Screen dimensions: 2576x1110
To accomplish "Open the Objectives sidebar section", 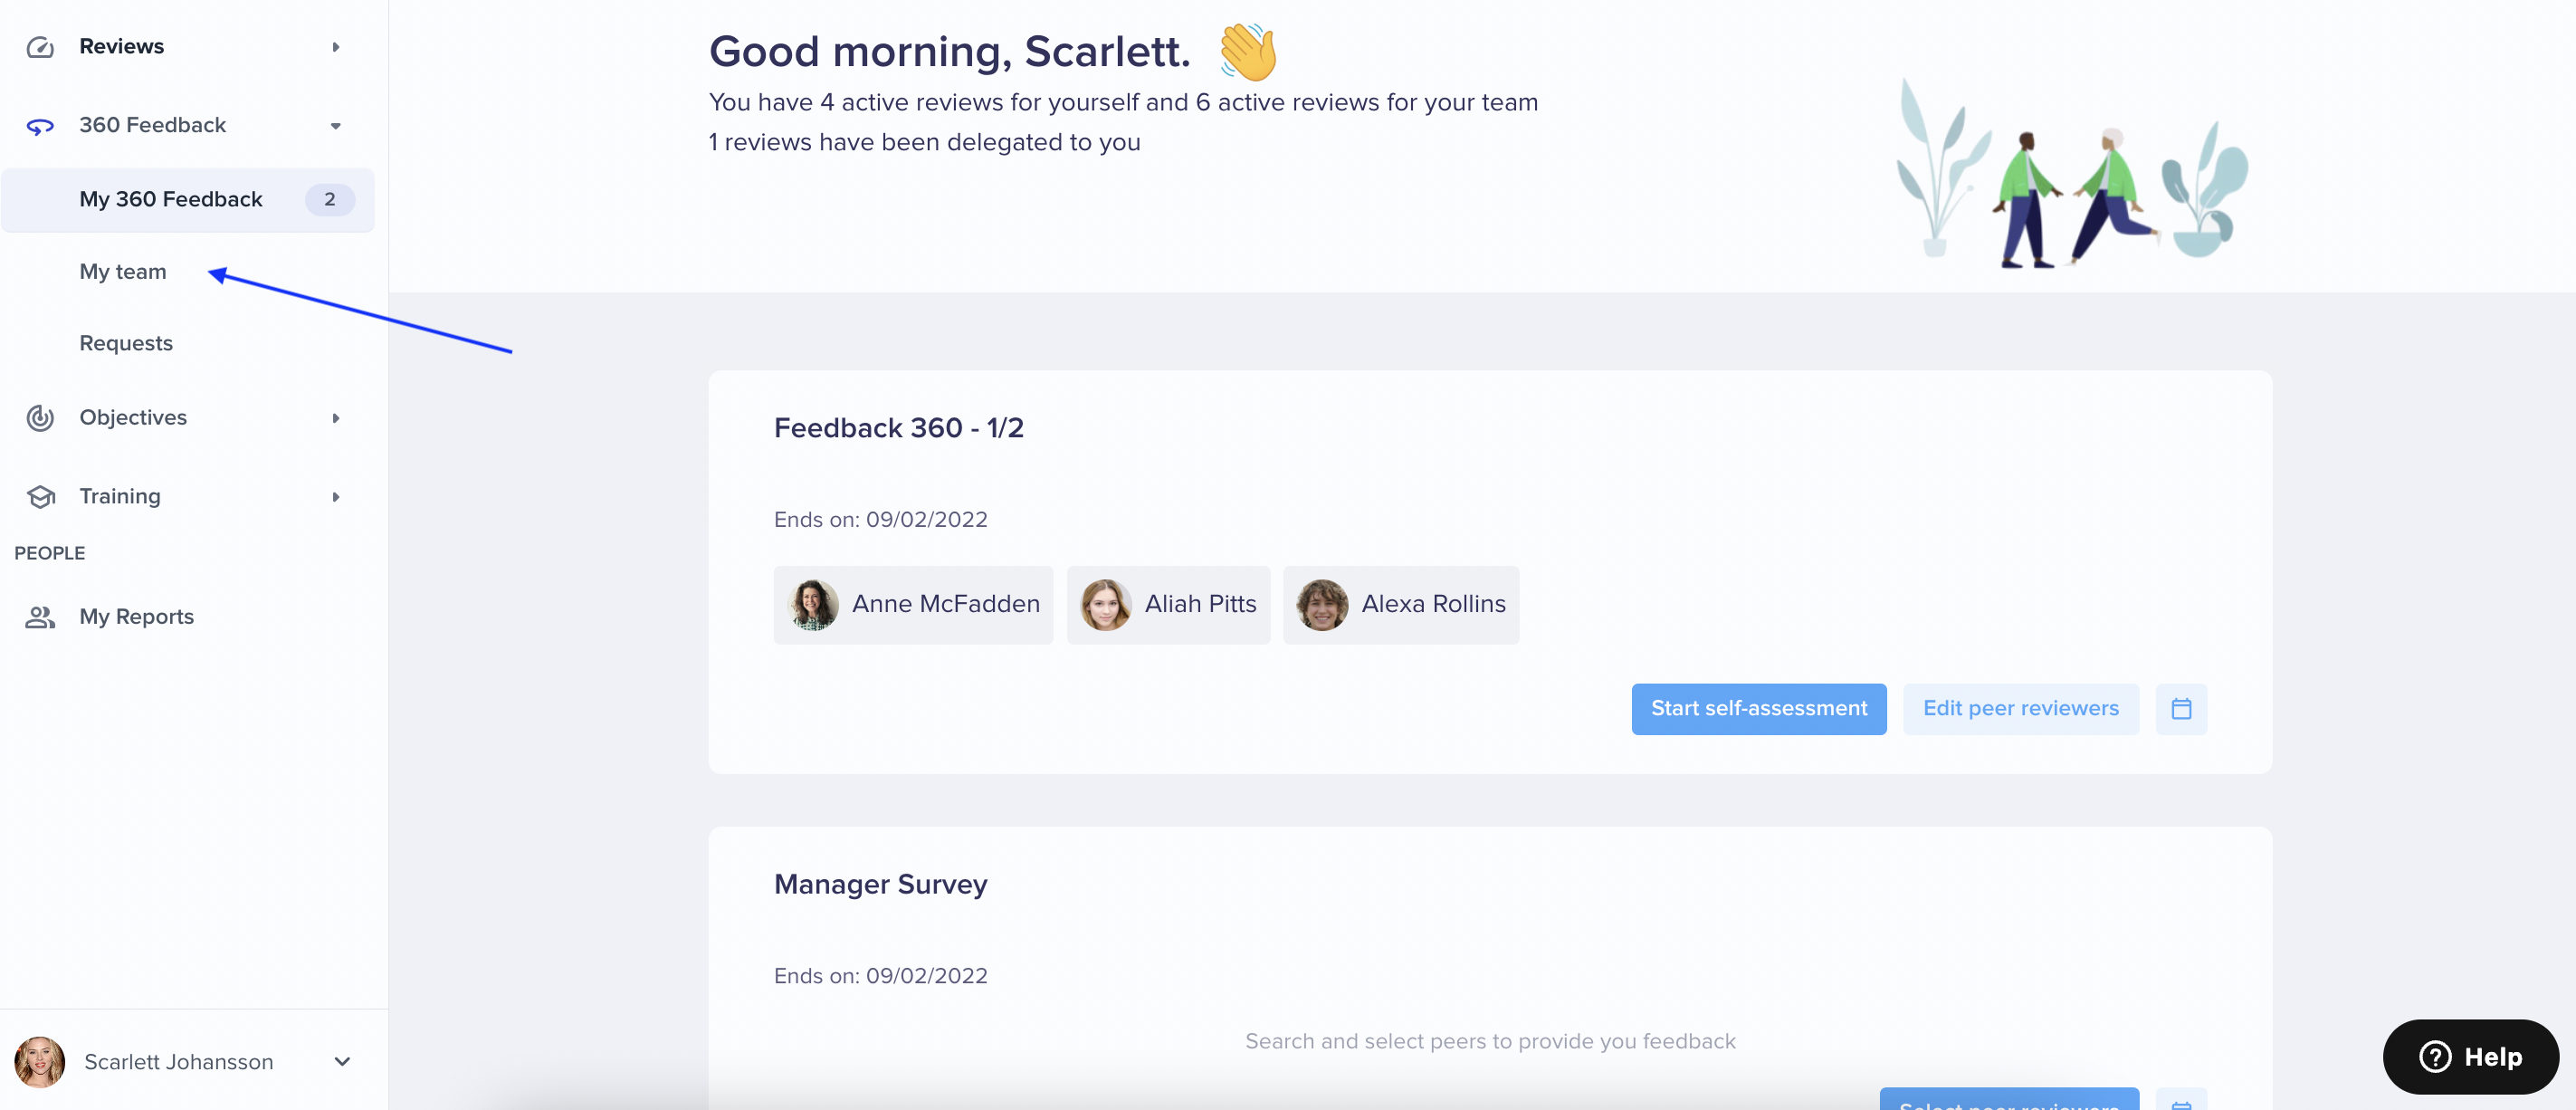I will tap(188, 418).
